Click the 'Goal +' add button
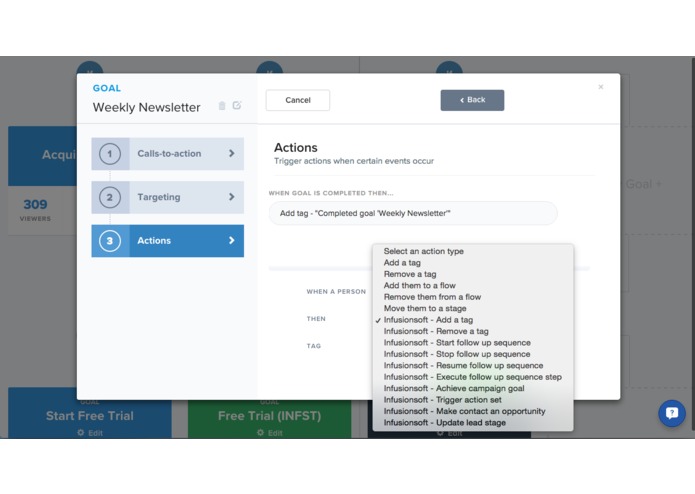 (644, 184)
